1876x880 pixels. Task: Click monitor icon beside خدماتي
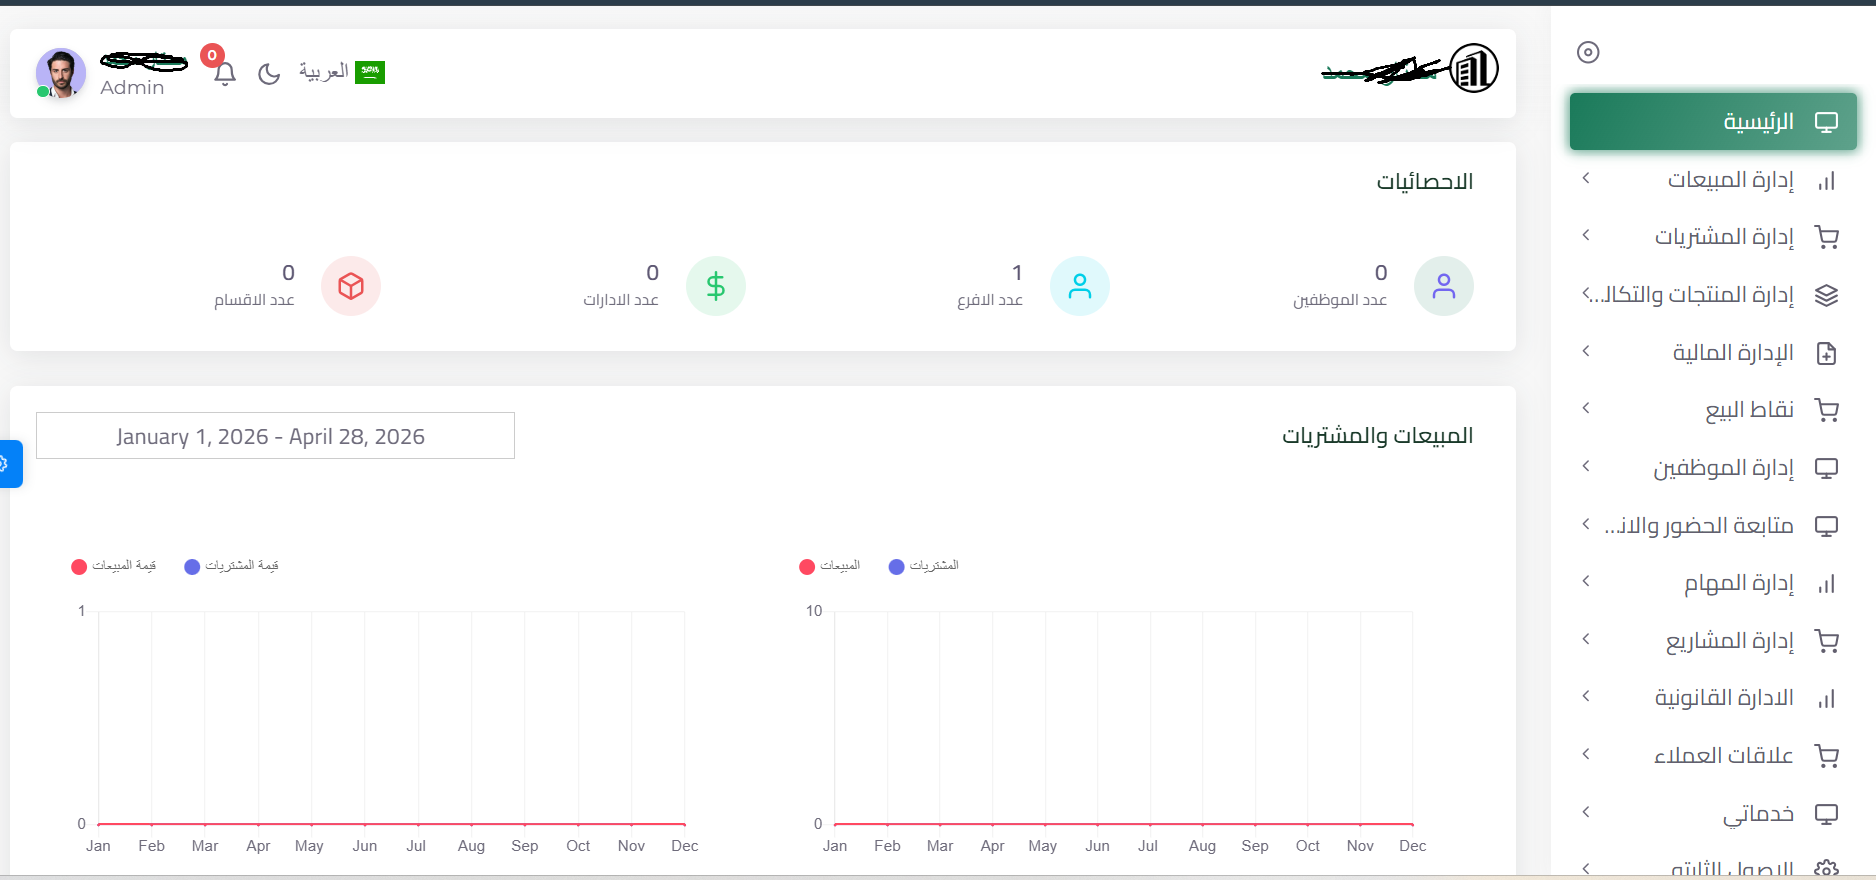point(1826,814)
